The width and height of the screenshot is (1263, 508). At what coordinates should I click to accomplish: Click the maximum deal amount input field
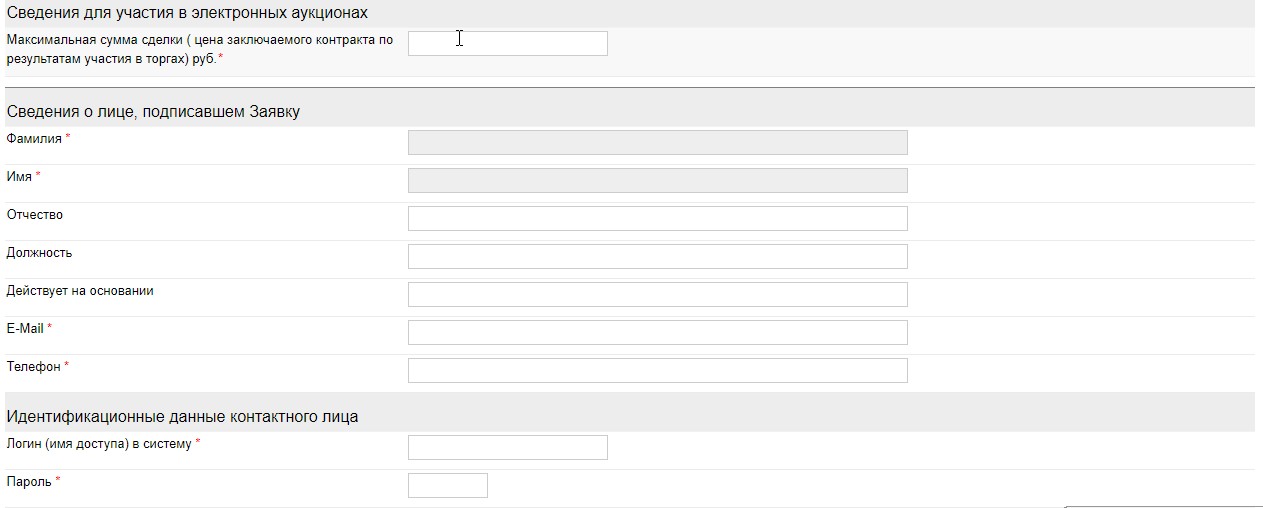click(x=507, y=43)
